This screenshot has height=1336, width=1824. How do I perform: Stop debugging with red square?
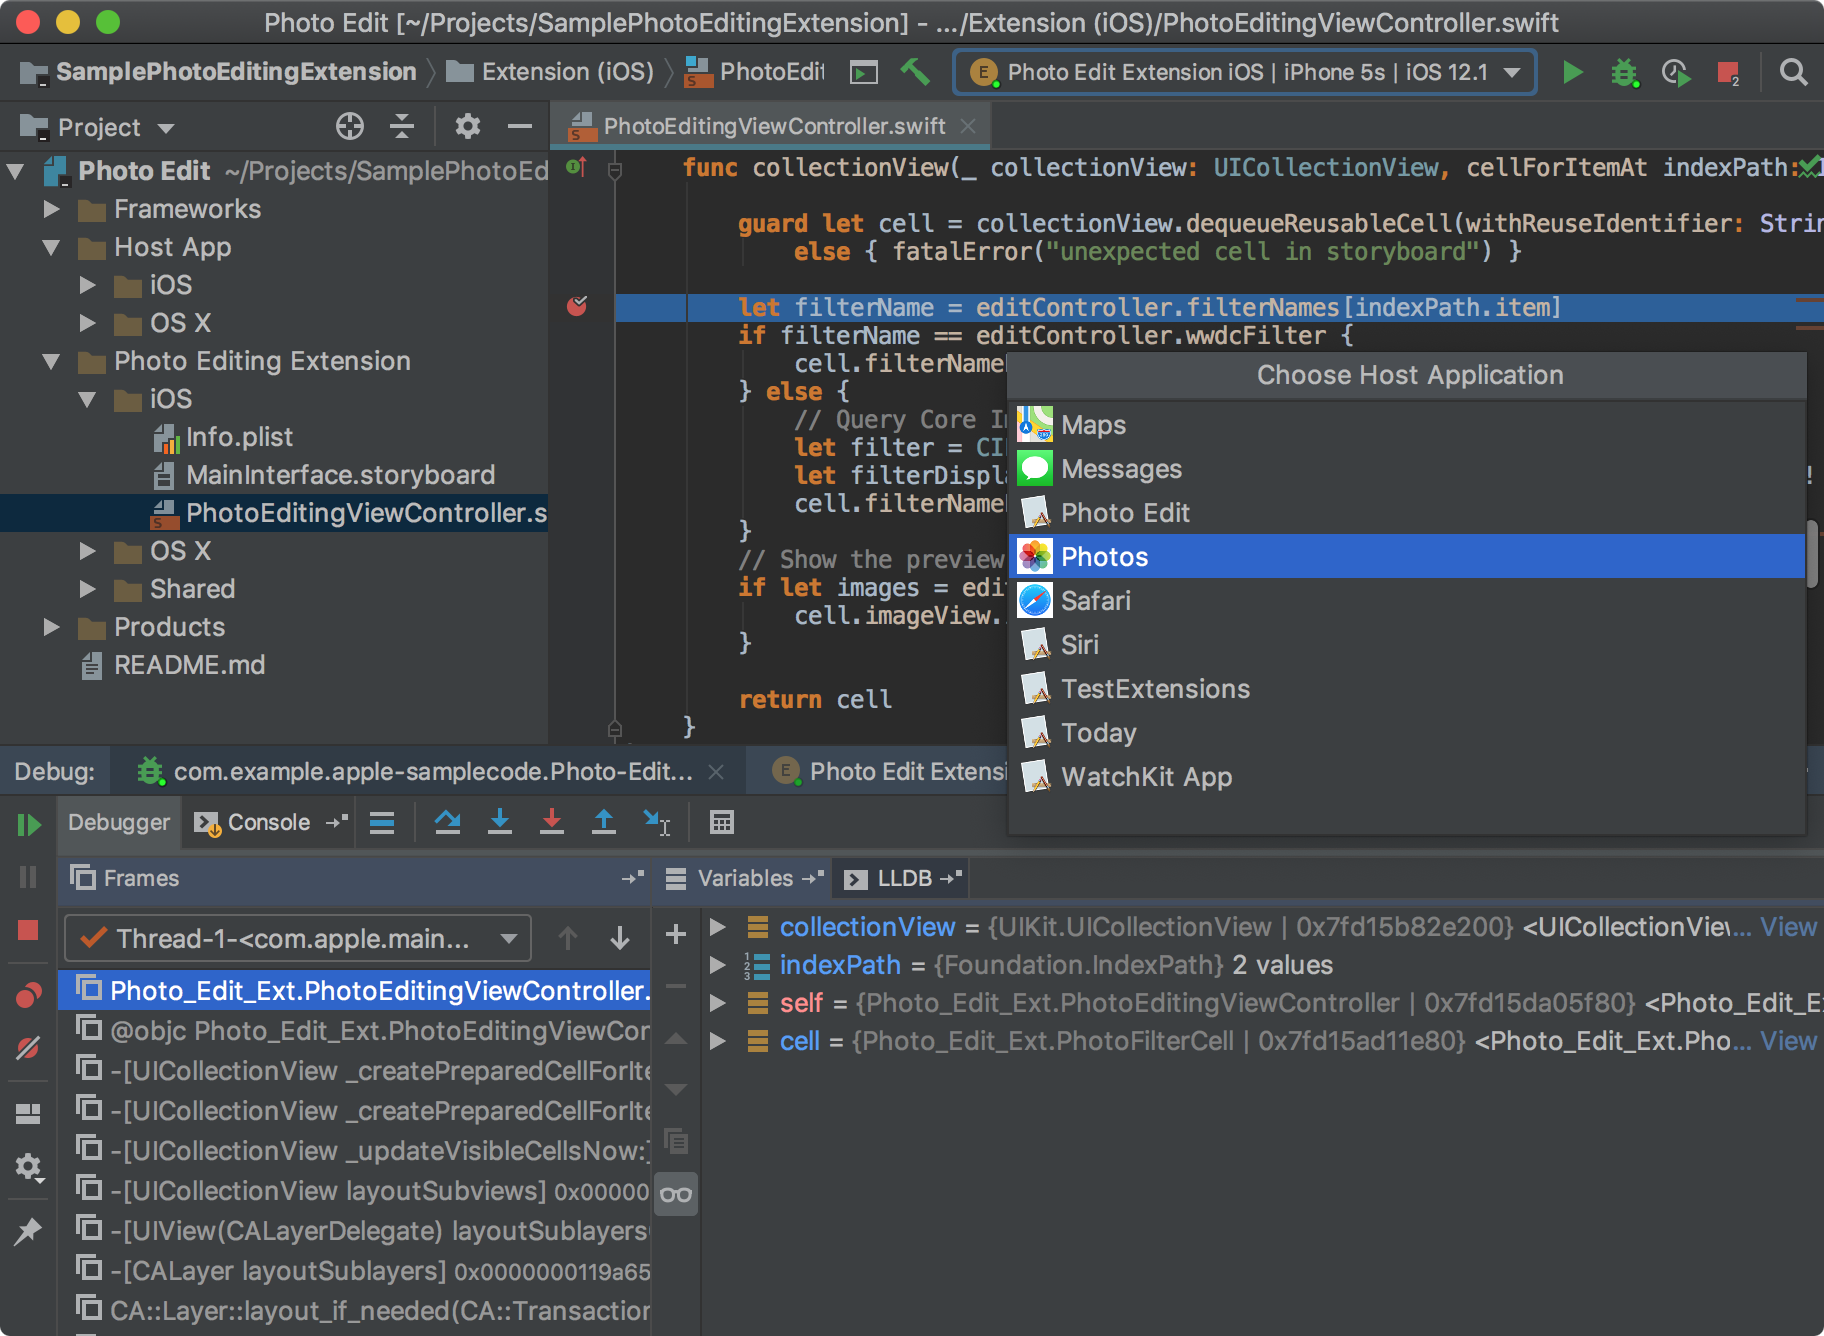28,930
